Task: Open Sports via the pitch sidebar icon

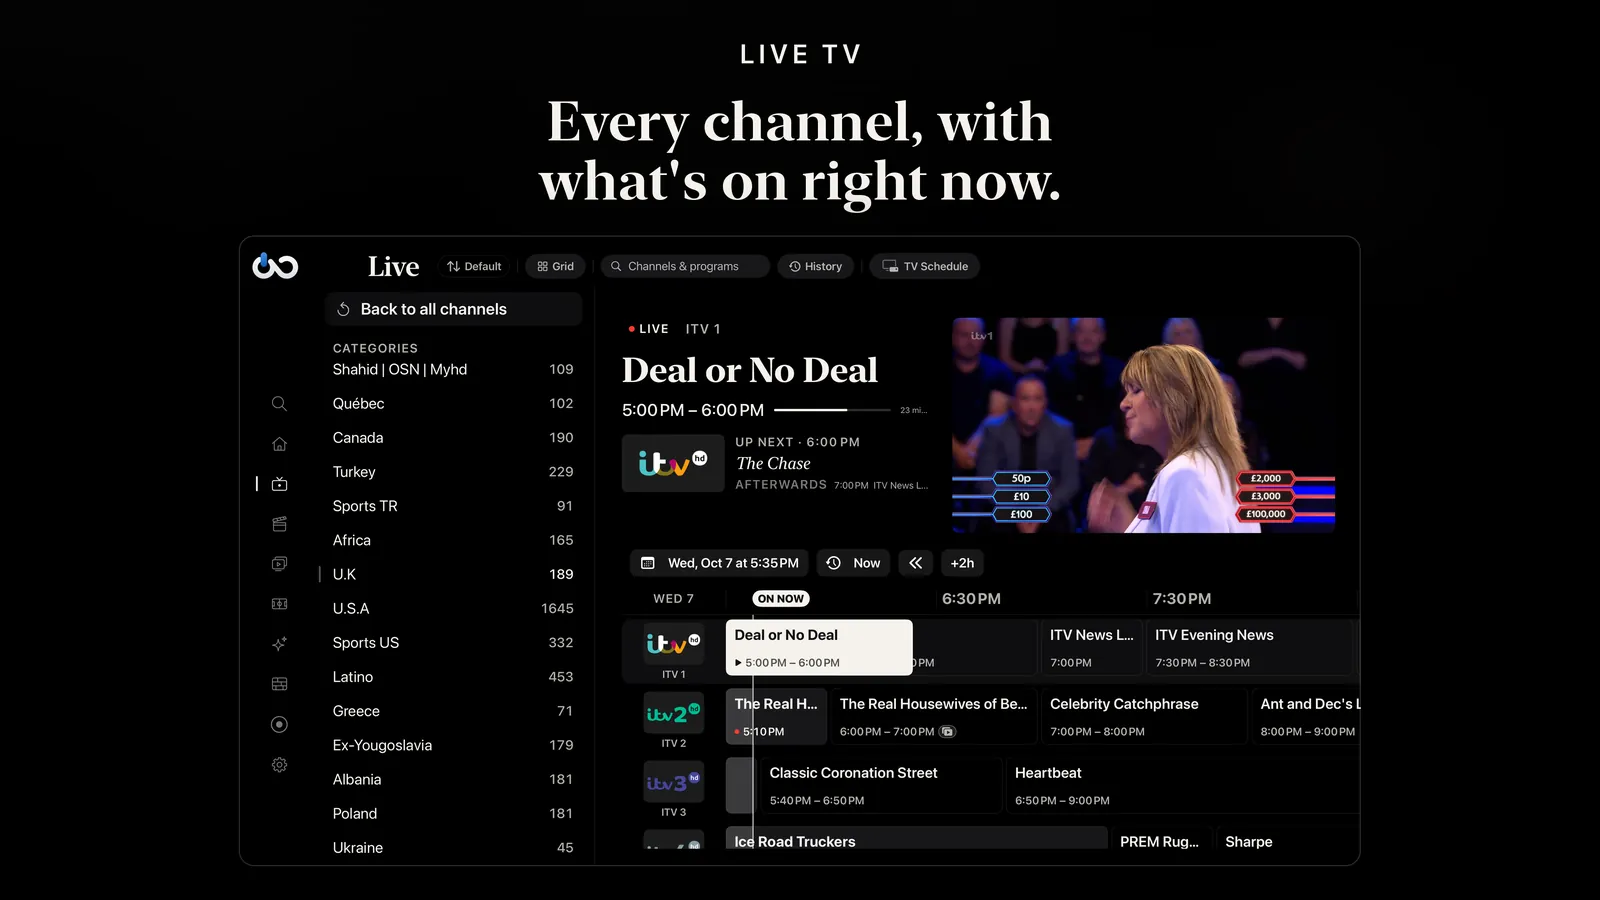Action: click(x=279, y=604)
